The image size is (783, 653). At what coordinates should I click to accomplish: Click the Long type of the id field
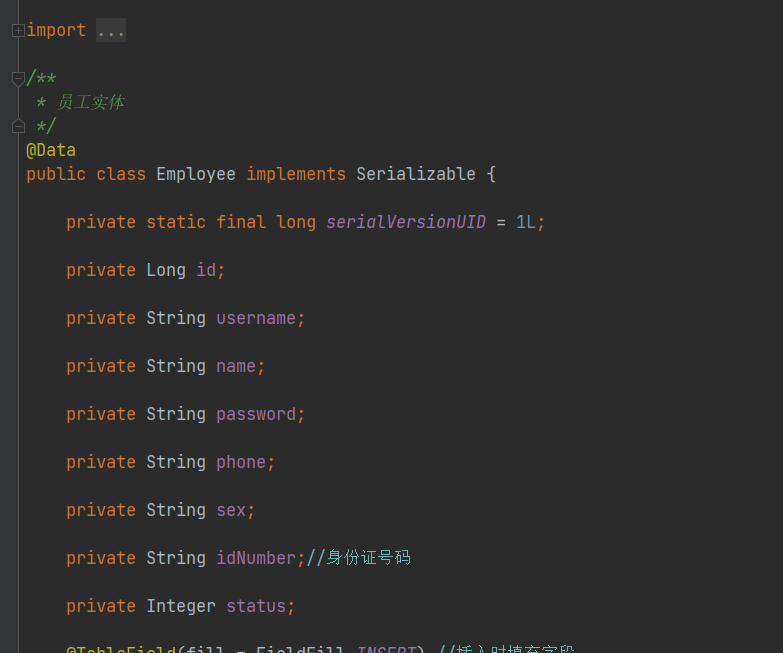[x=166, y=270]
